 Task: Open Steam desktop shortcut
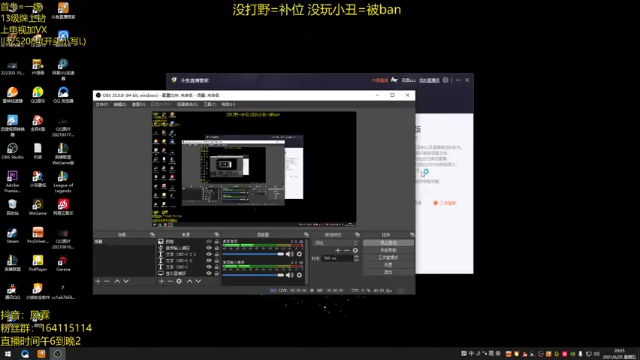pyautogui.click(x=12, y=235)
